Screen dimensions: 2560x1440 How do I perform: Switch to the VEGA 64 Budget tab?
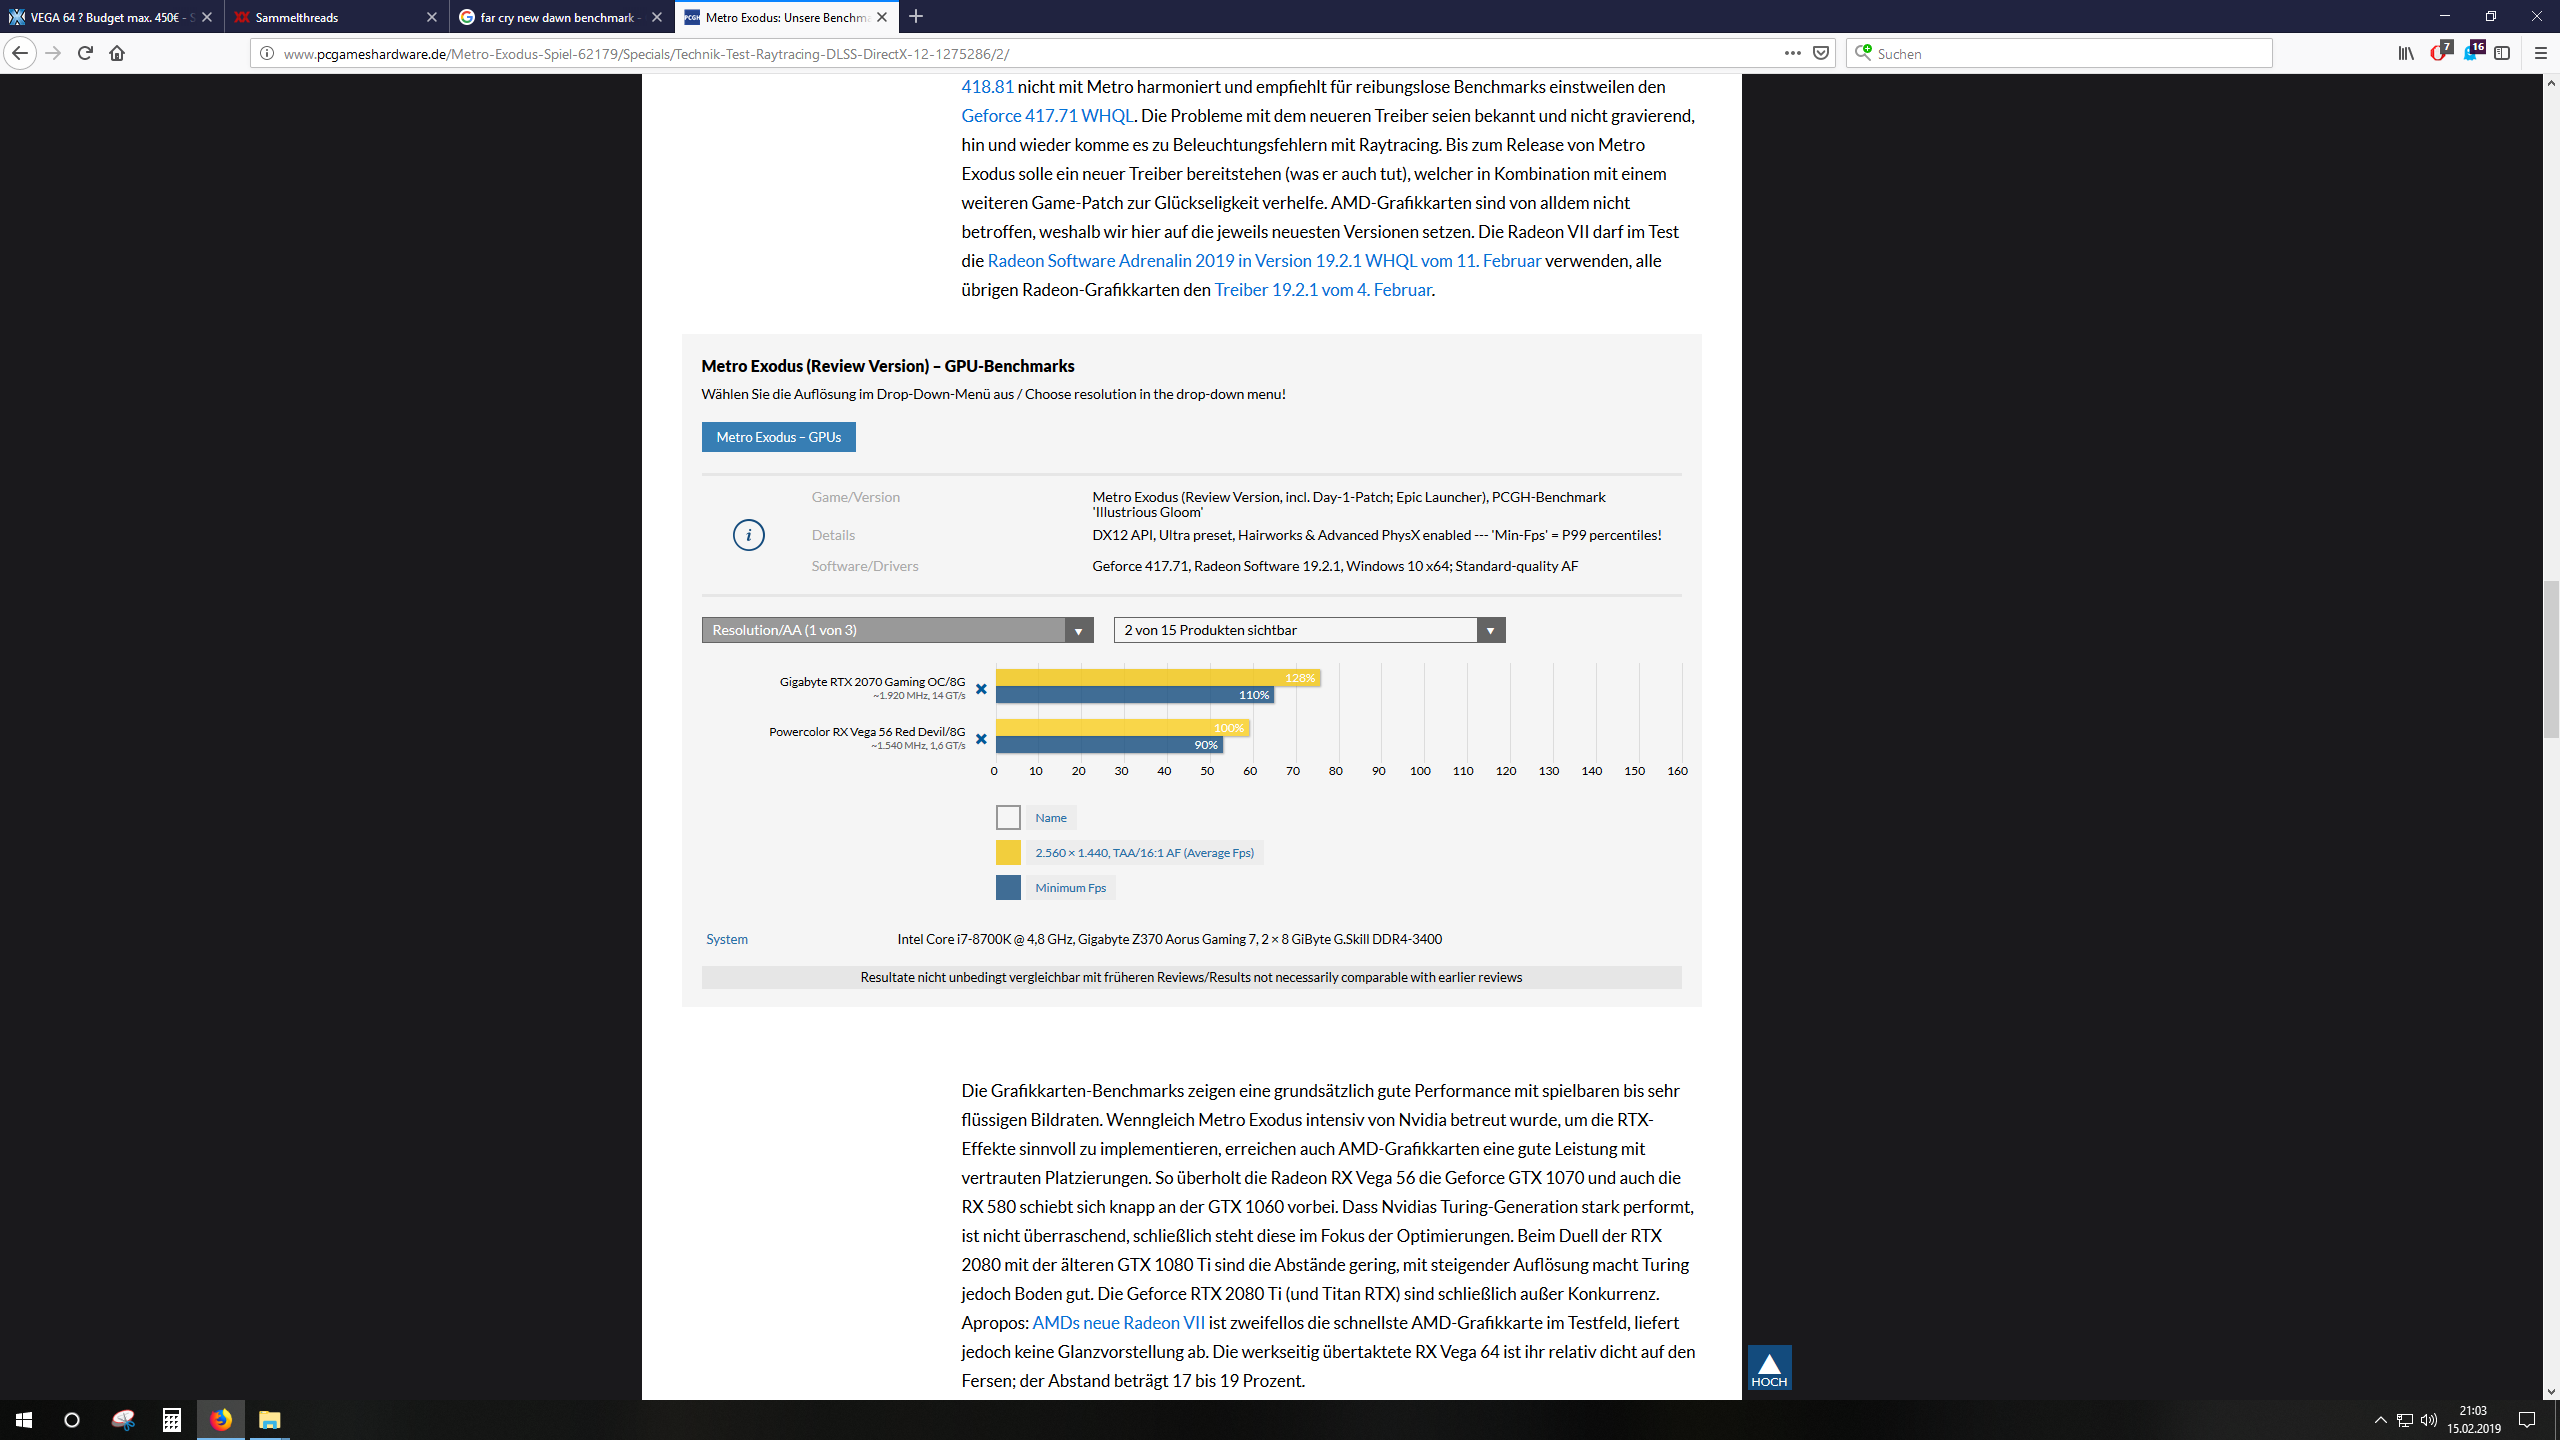coord(112,17)
